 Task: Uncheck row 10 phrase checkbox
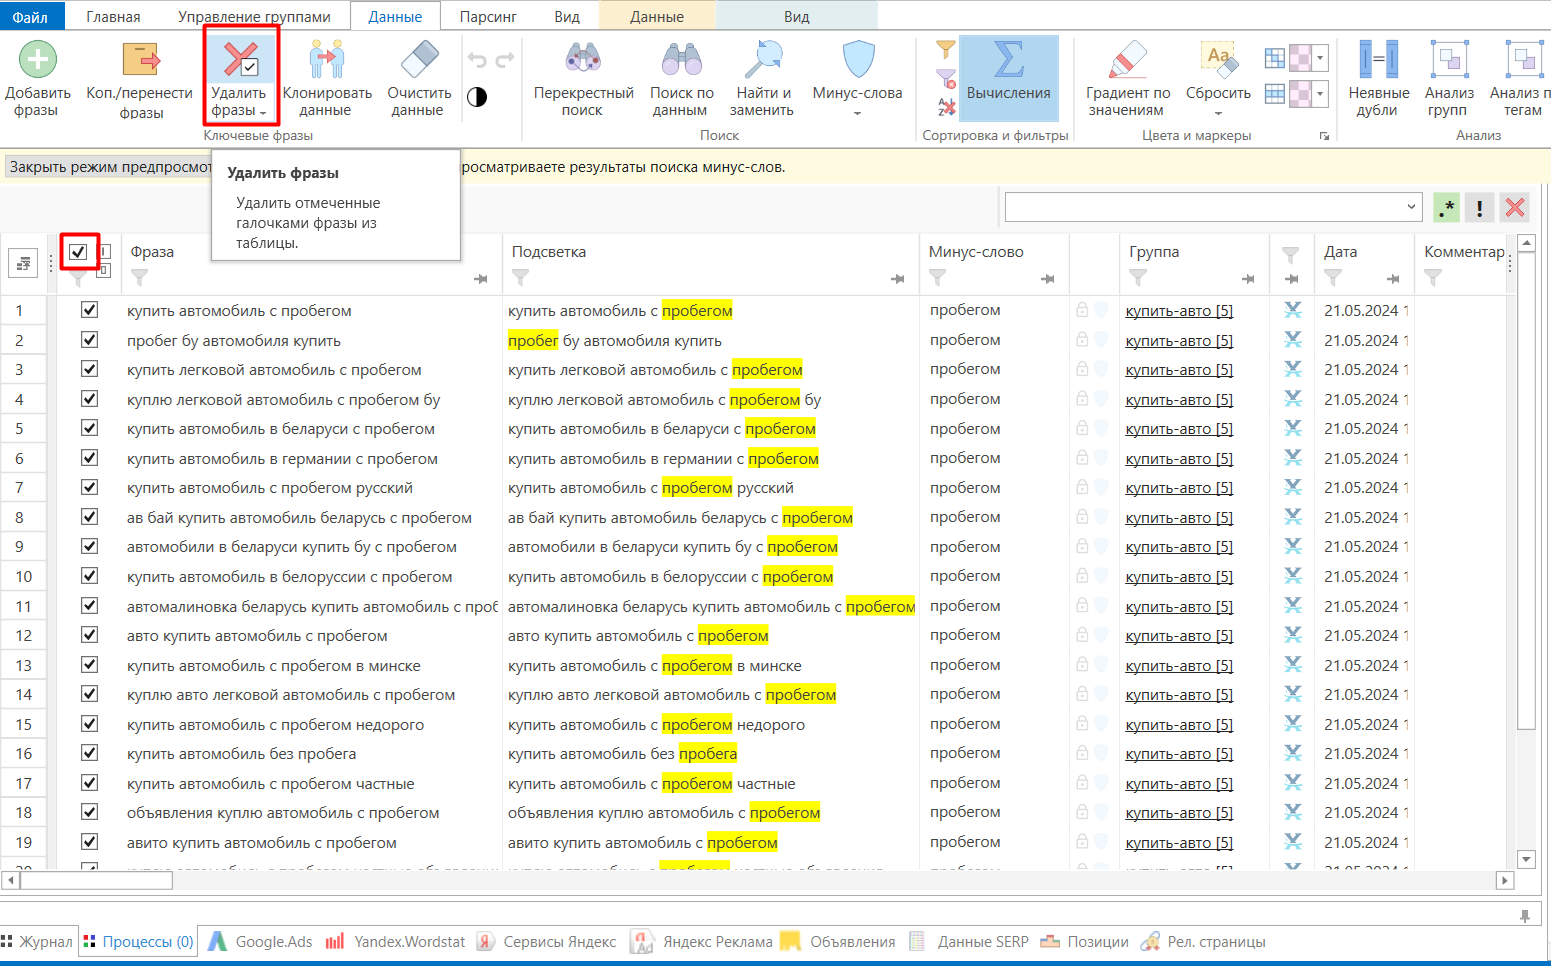point(89,576)
